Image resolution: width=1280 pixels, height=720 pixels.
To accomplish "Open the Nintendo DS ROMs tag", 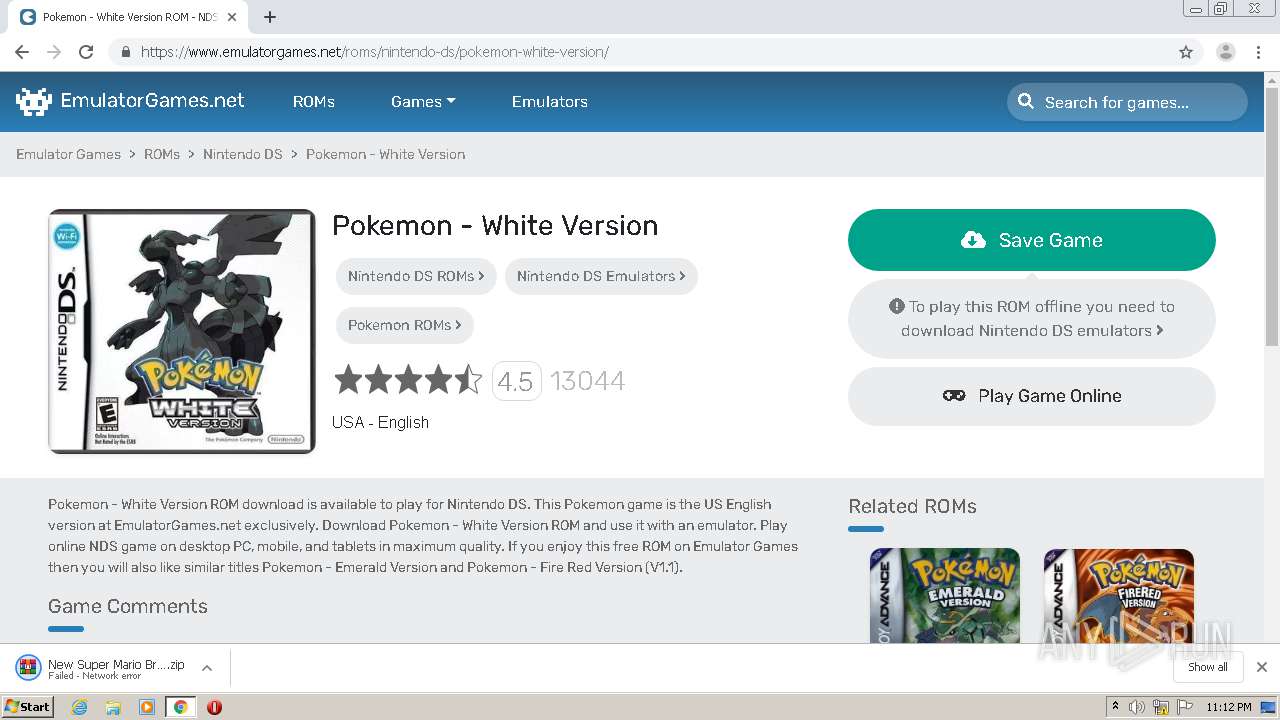I will click(416, 276).
